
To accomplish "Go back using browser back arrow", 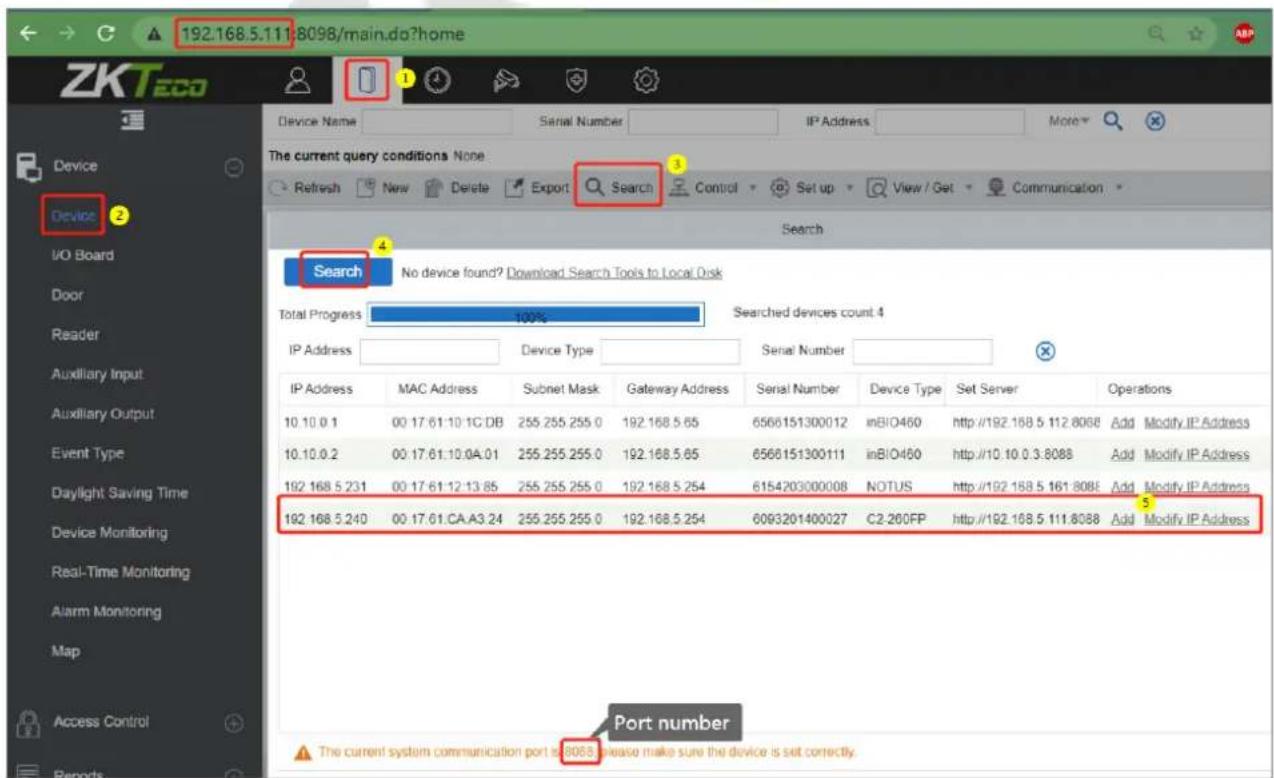I will 29,33.
